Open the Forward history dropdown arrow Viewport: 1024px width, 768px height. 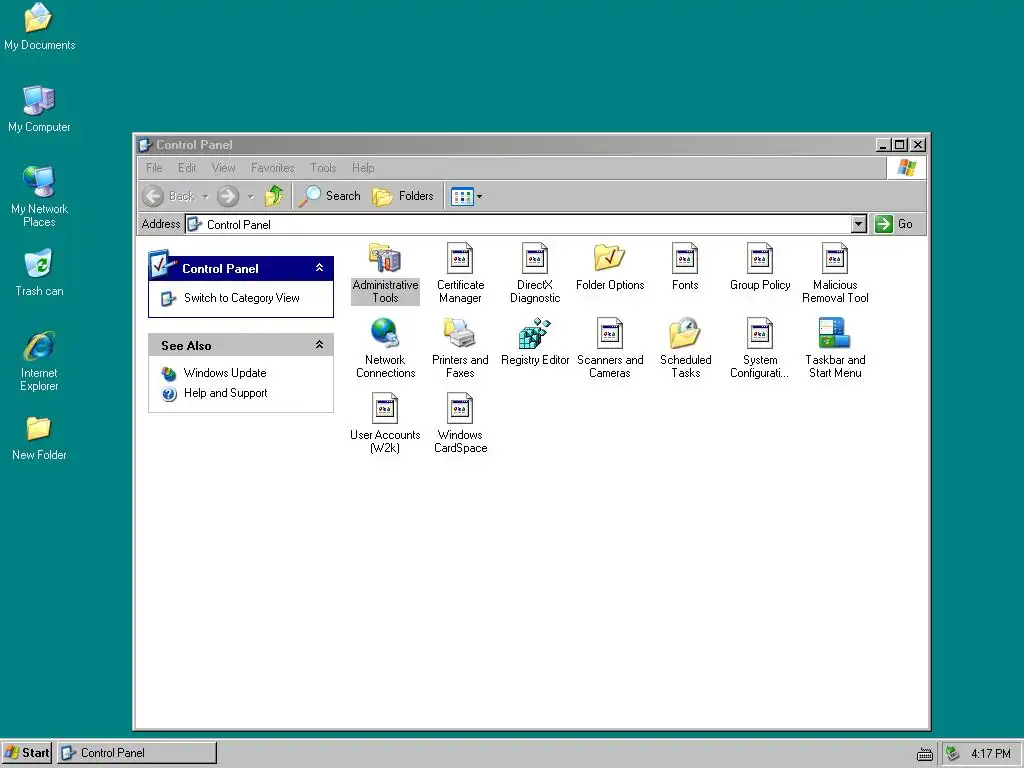tap(251, 196)
